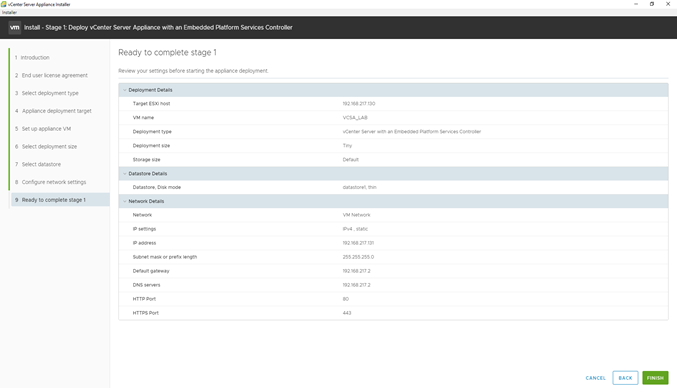Click IP settings value IPv4, static
Viewport: 677px width, 388px height.
pos(355,229)
